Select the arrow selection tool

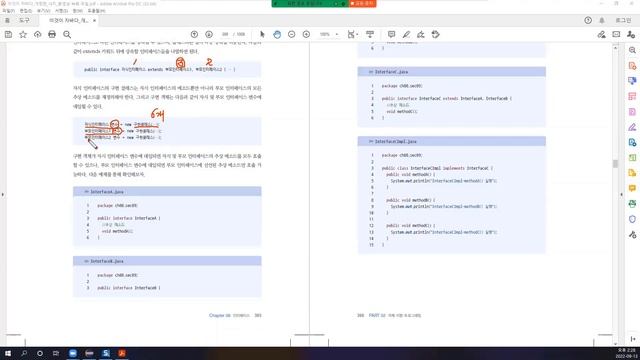point(262,35)
